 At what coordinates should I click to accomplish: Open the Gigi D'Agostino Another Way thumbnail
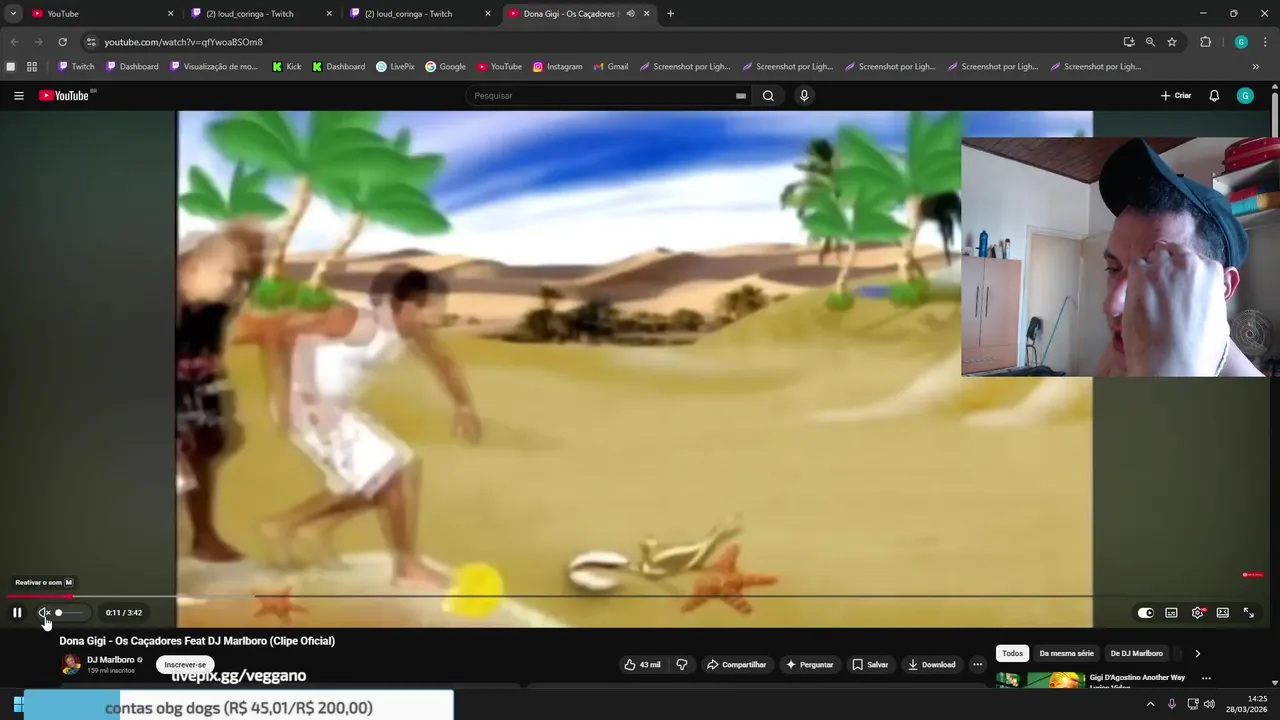pyautogui.click(x=1040, y=680)
